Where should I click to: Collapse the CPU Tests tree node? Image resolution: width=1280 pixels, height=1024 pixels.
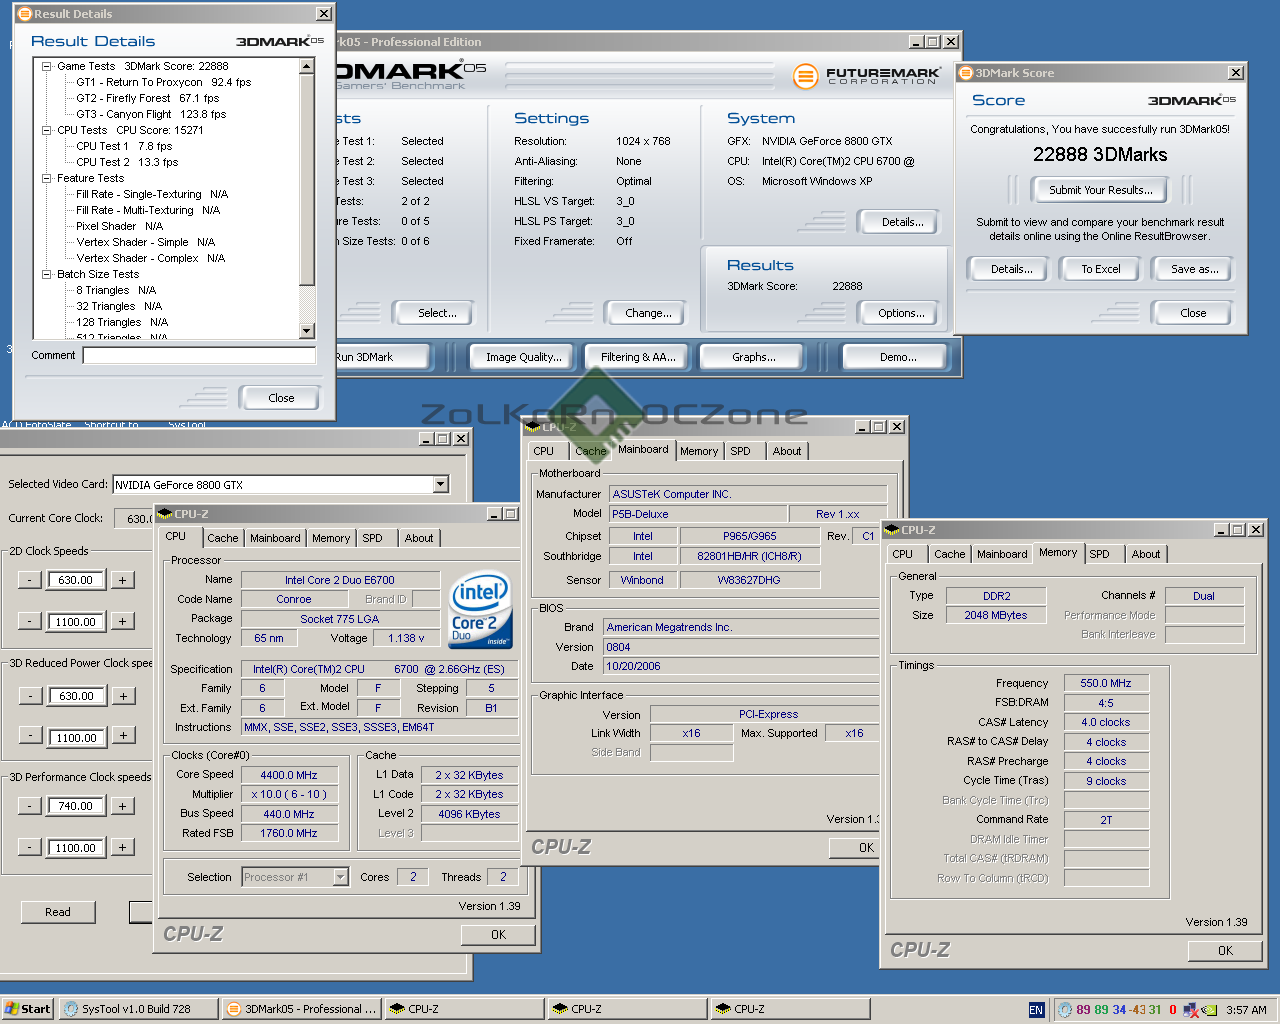point(46,130)
